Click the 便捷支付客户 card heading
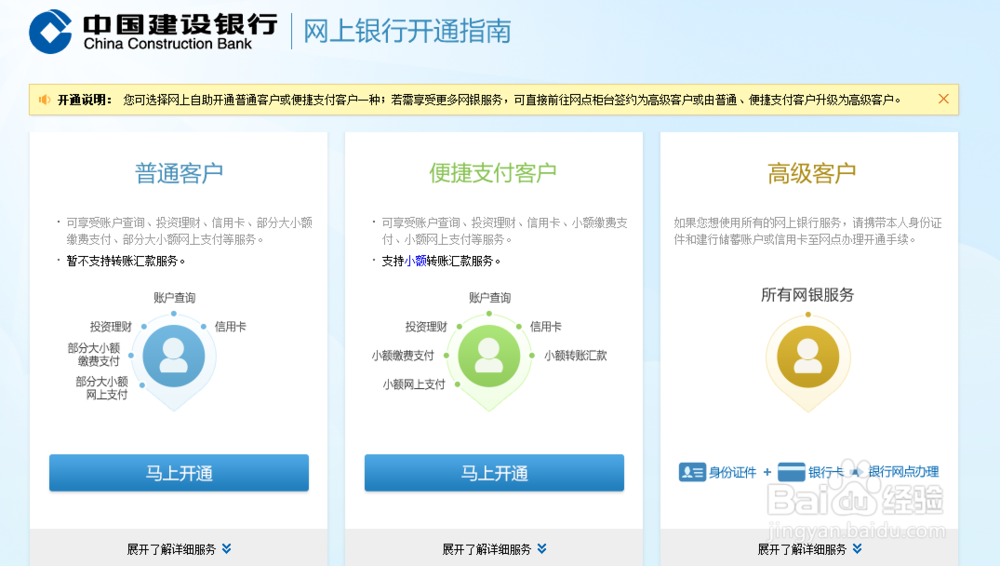Screen dimensions: 1000x566 [493, 173]
